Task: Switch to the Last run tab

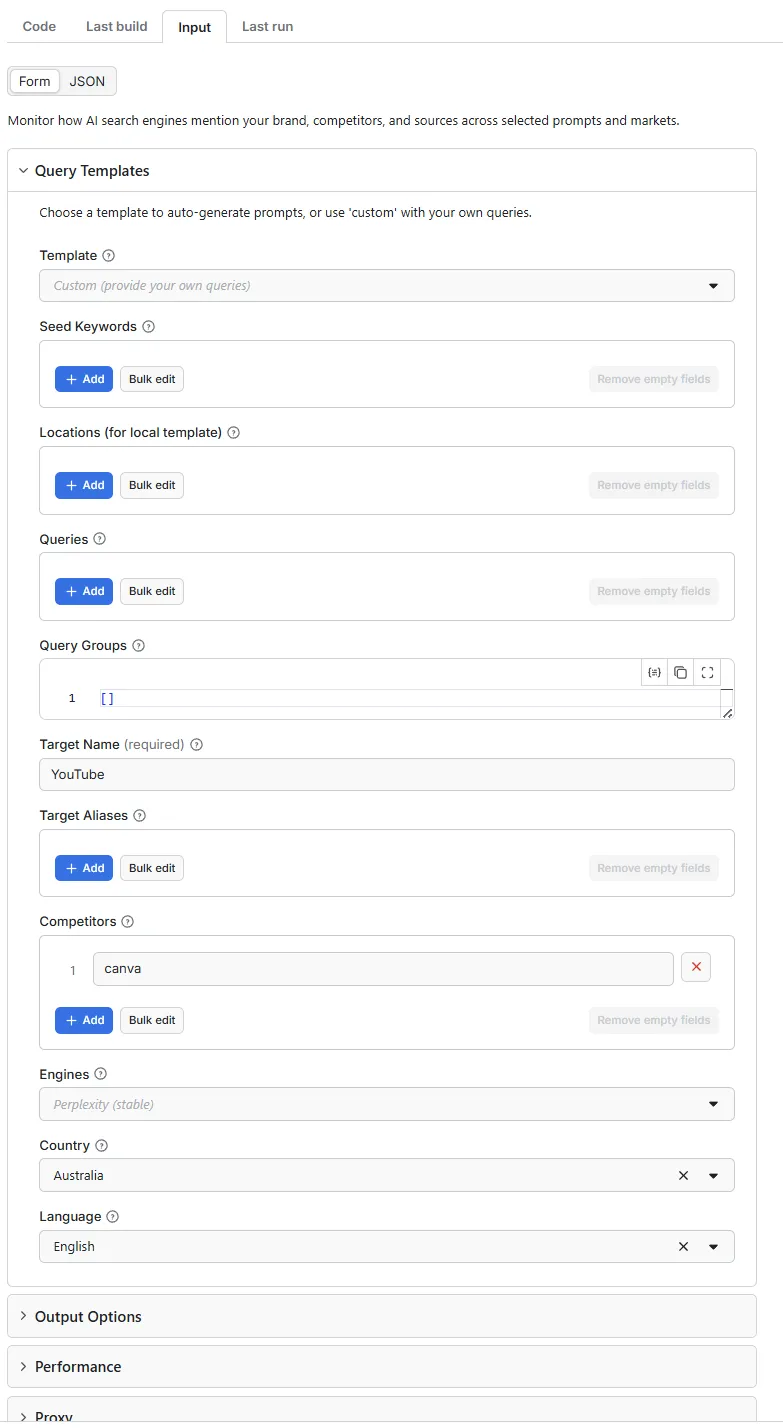Action: [267, 27]
